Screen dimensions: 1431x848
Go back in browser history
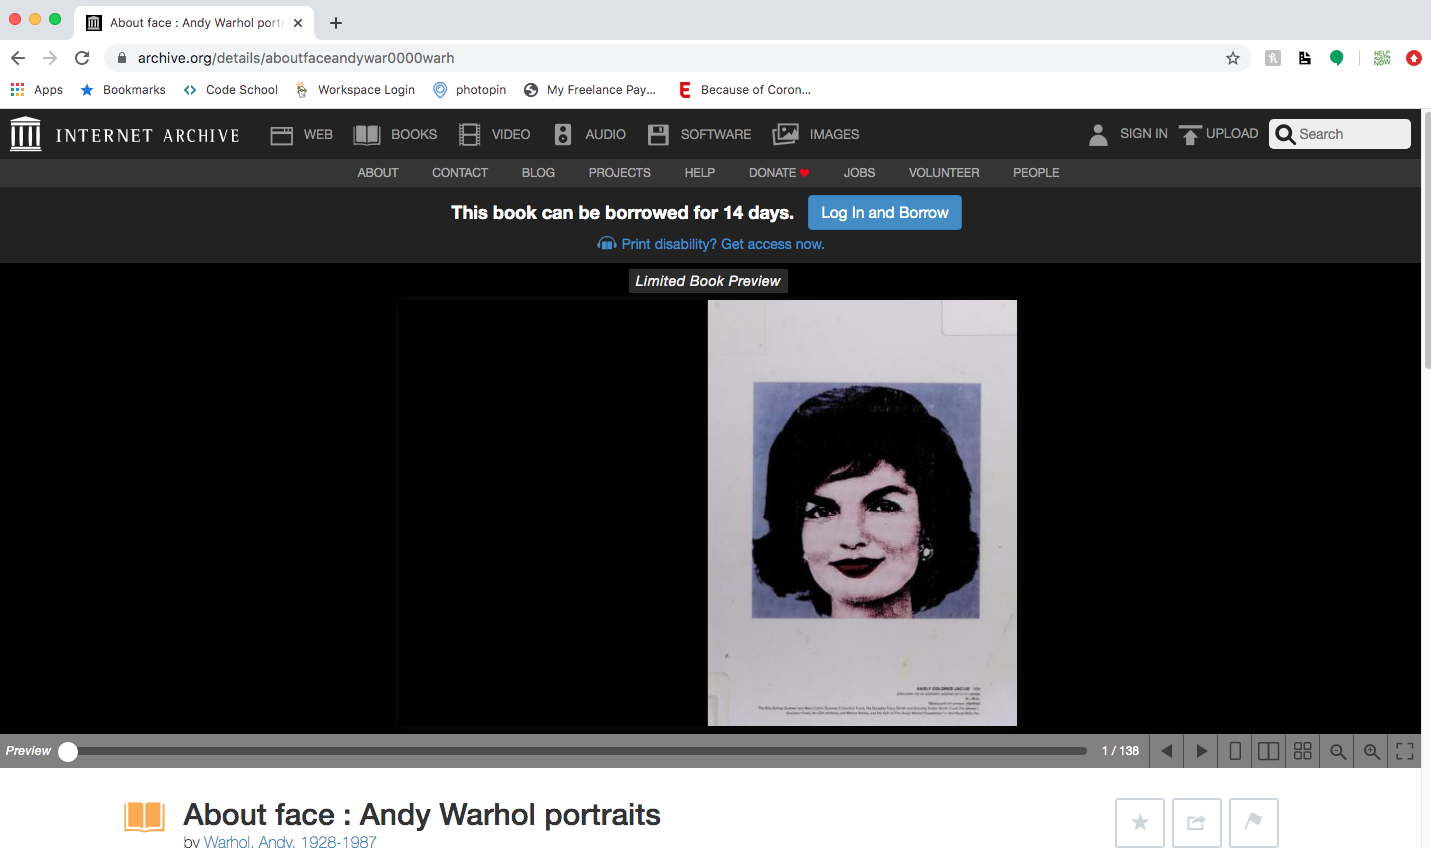coord(18,58)
